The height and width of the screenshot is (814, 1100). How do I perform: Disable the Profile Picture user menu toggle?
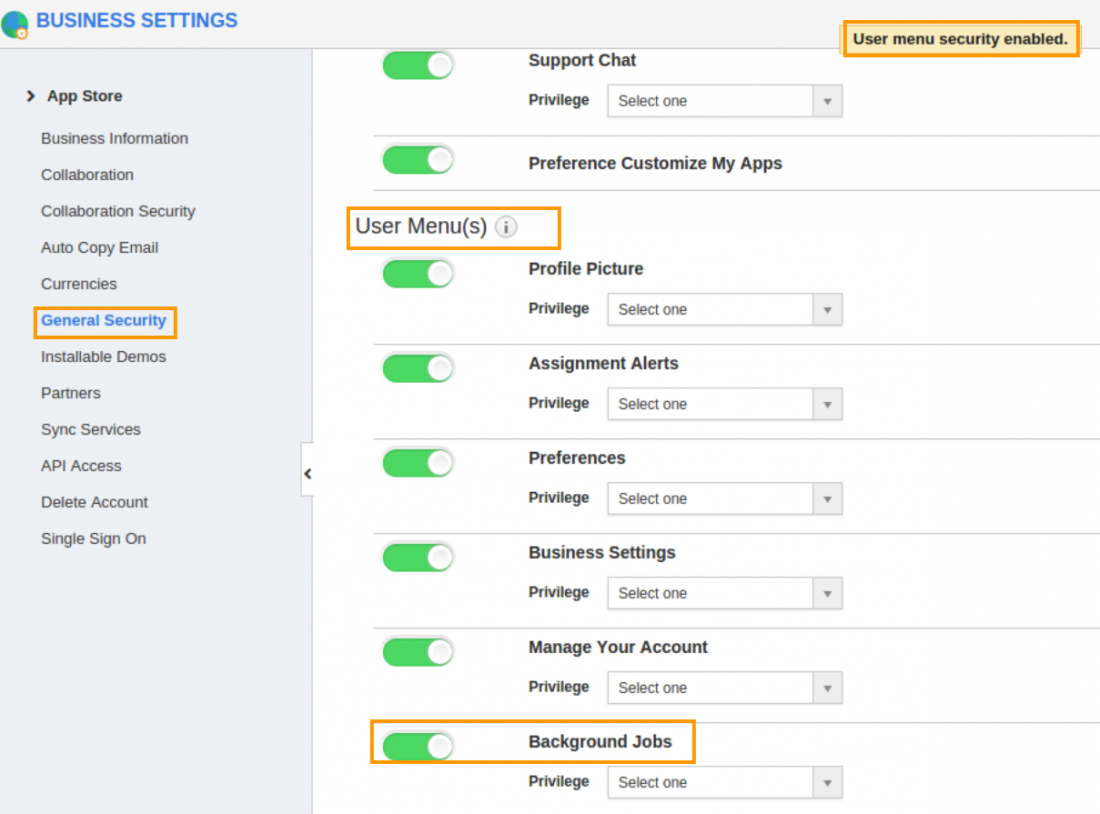click(x=417, y=273)
